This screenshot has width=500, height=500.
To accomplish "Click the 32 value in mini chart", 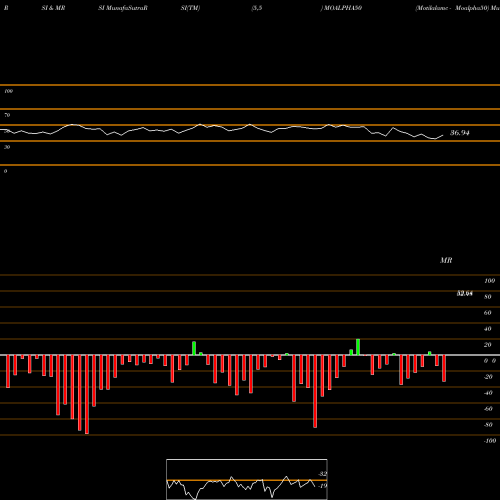I will [x=323, y=474].
